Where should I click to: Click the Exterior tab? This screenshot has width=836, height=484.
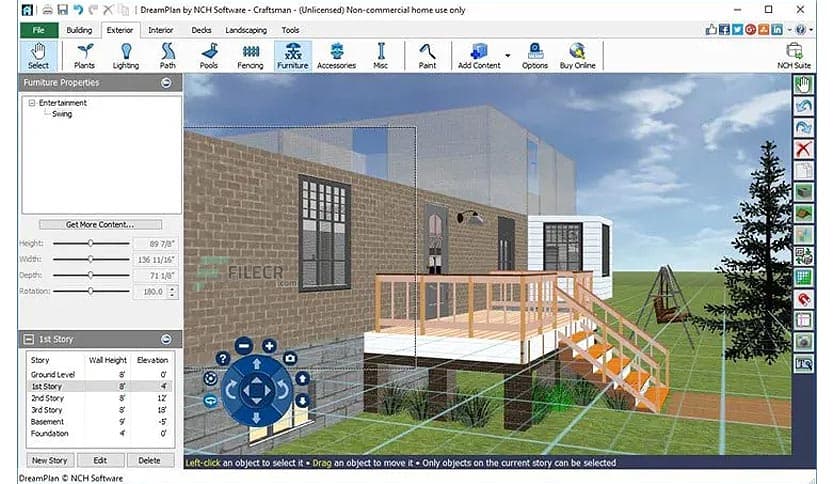pyautogui.click(x=119, y=30)
